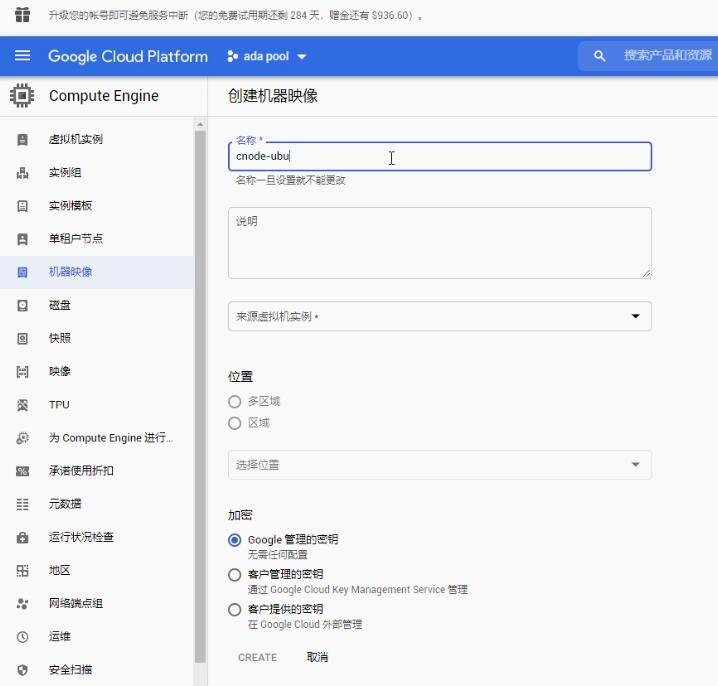Open TPU in the sidebar
718x686 pixels.
59,404
